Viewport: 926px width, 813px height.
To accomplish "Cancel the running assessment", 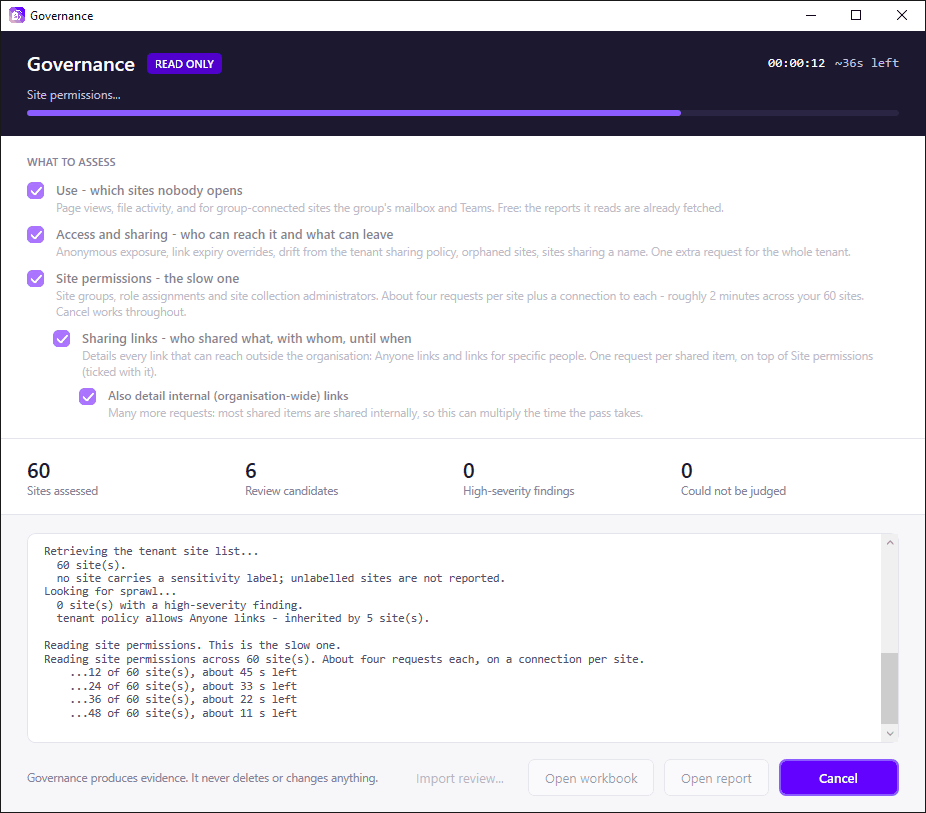I will point(839,778).
